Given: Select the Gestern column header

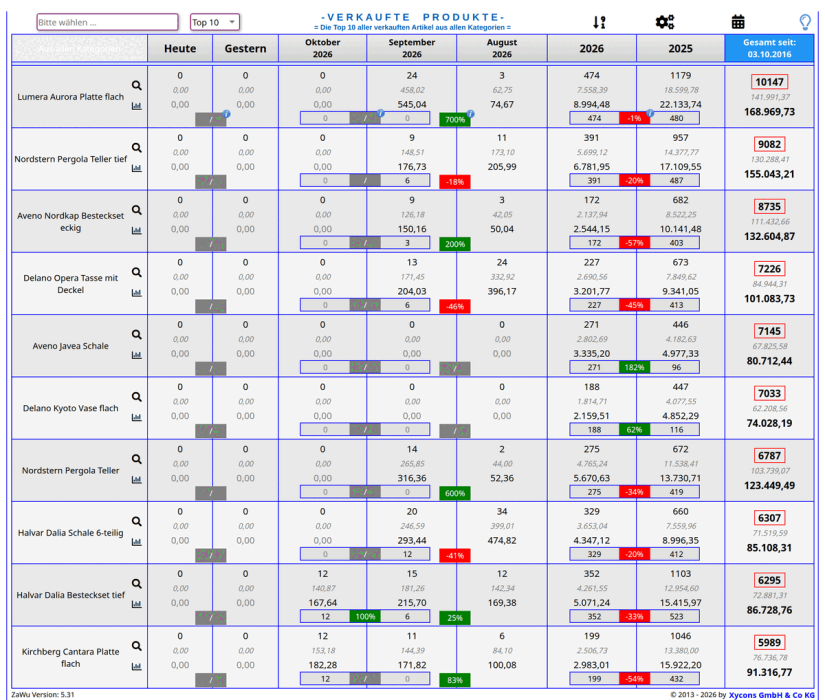Looking at the screenshot, I should point(245,48).
